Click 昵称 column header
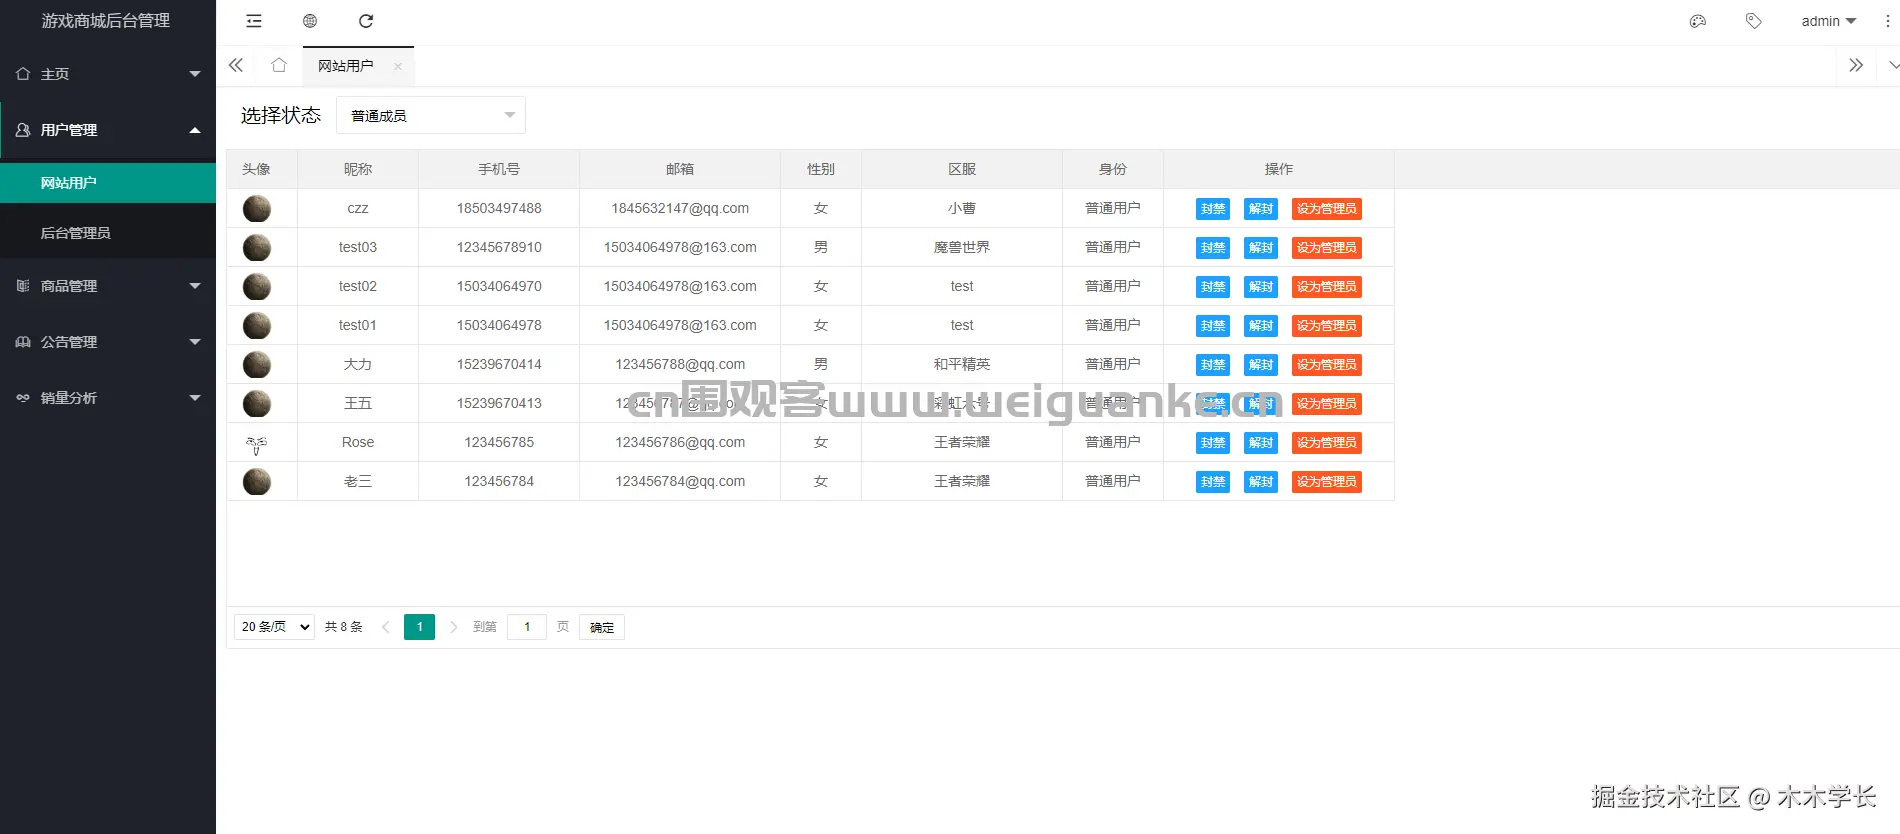Screen dimensions: 1900x834 [x=358, y=169]
